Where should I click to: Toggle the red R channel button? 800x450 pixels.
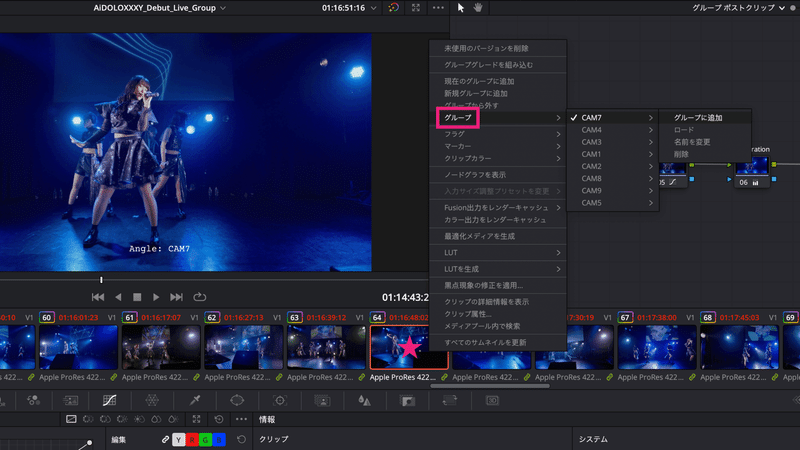point(192,439)
